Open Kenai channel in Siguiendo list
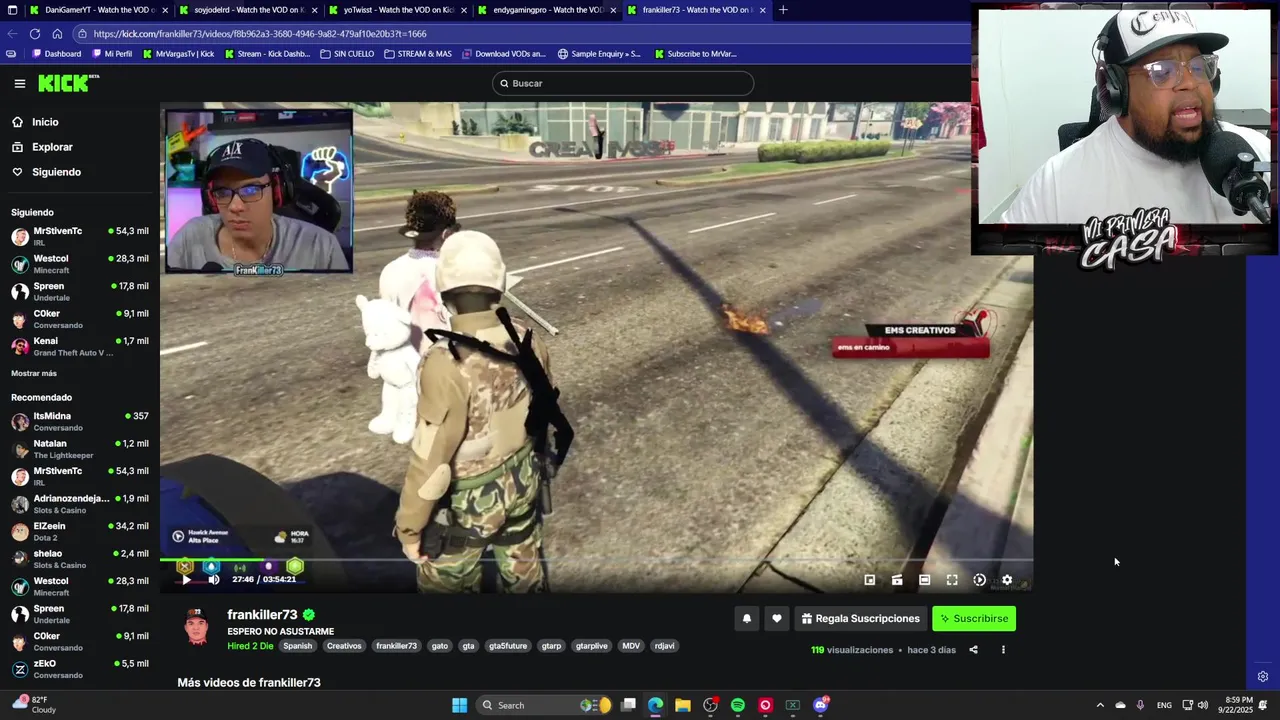 (x=80, y=346)
